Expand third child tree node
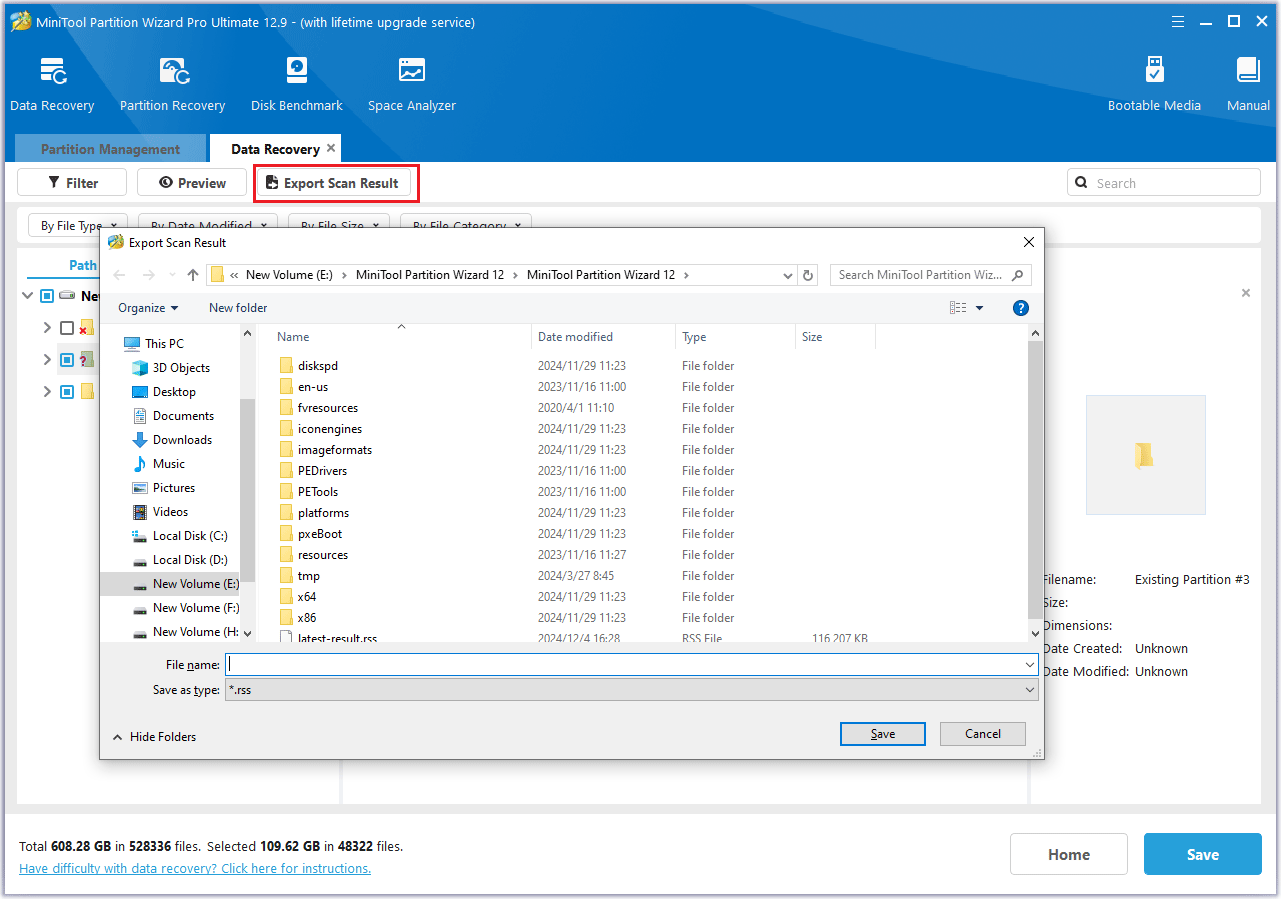 46,392
